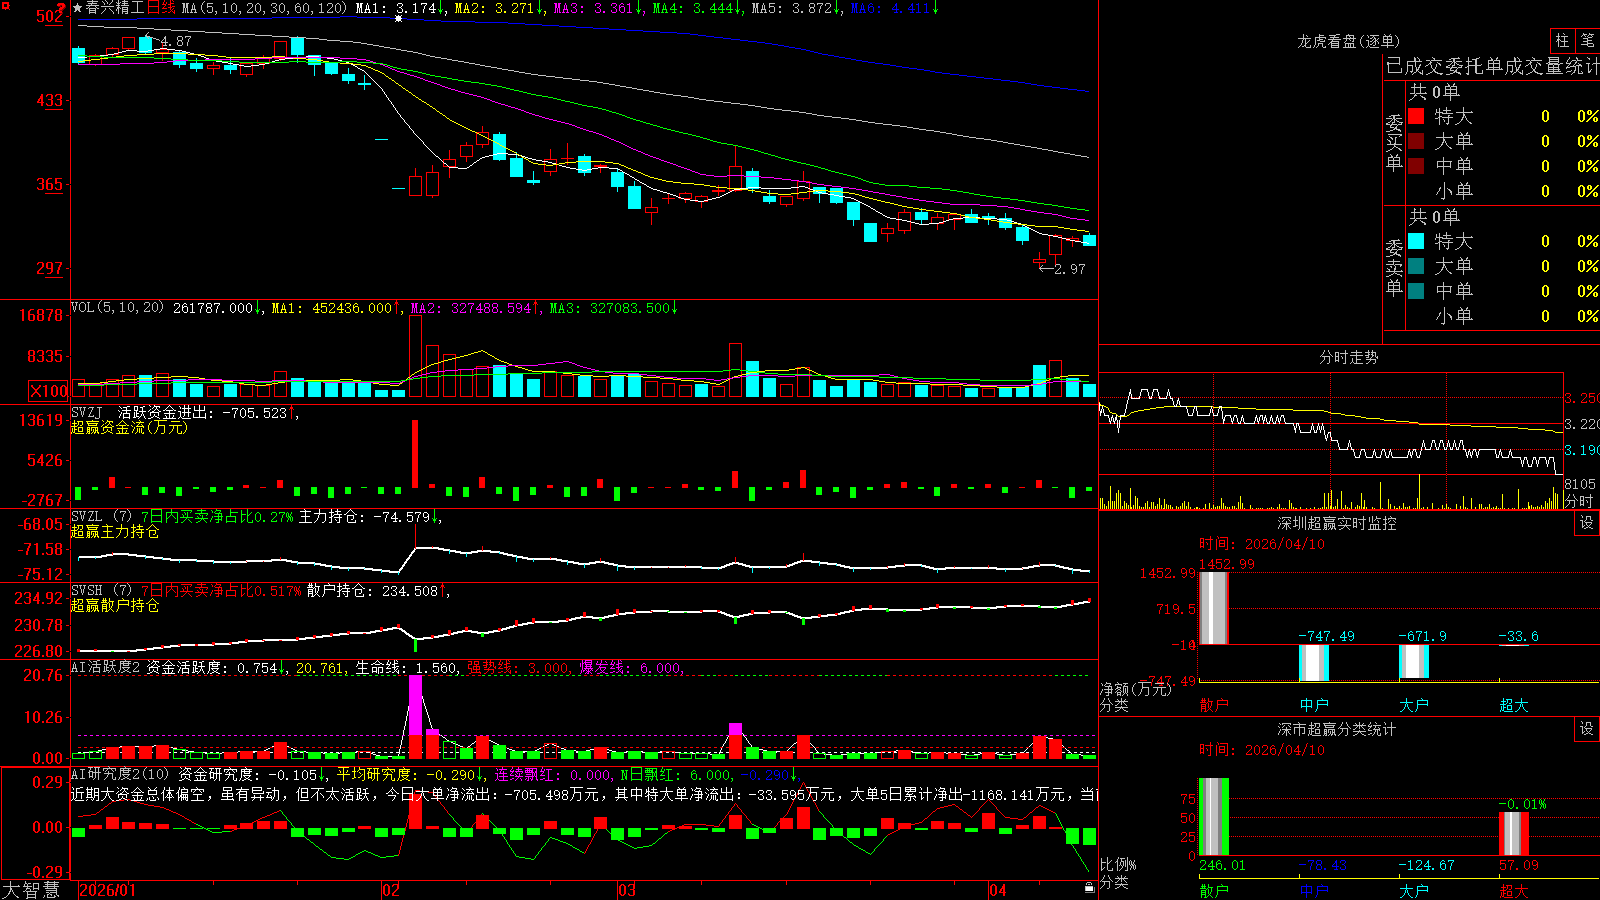Screen dimensions: 1600x900
Task: Click the 小单 row under 委卖单
Action: (x=1504, y=316)
